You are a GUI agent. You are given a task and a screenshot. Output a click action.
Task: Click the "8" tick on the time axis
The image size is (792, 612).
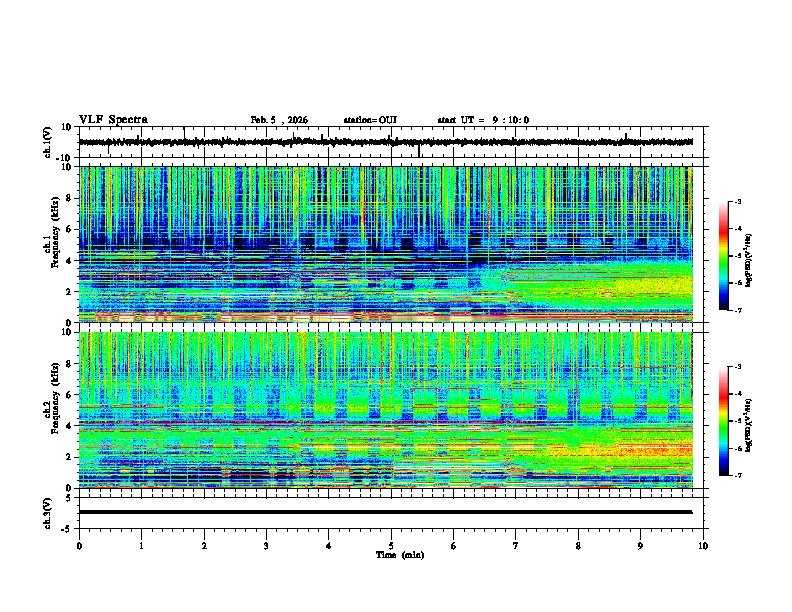click(x=578, y=546)
